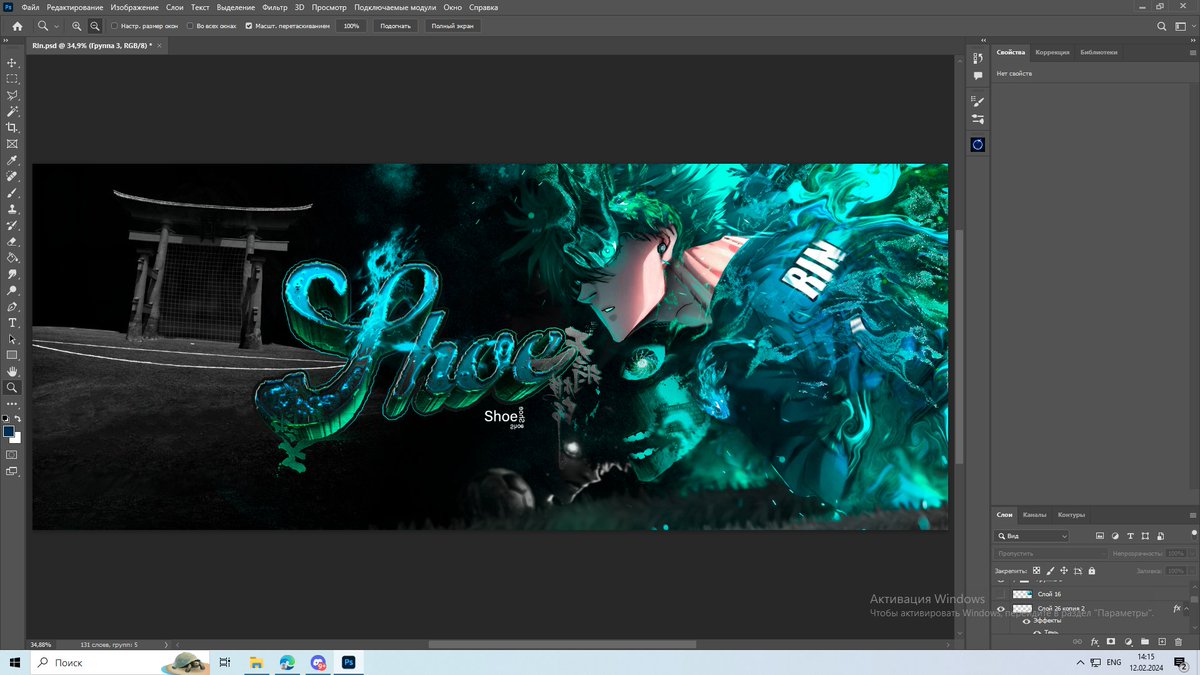Toggle Quick Mask mode
Screen dimensions: 1200x675
(x=12, y=454)
